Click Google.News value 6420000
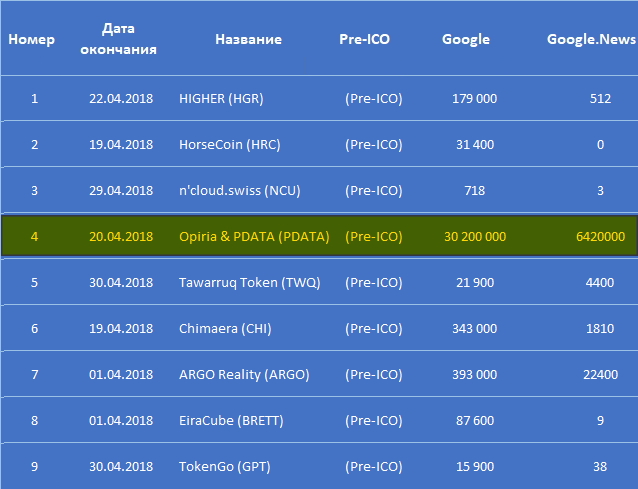The image size is (638, 489). tap(600, 236)
